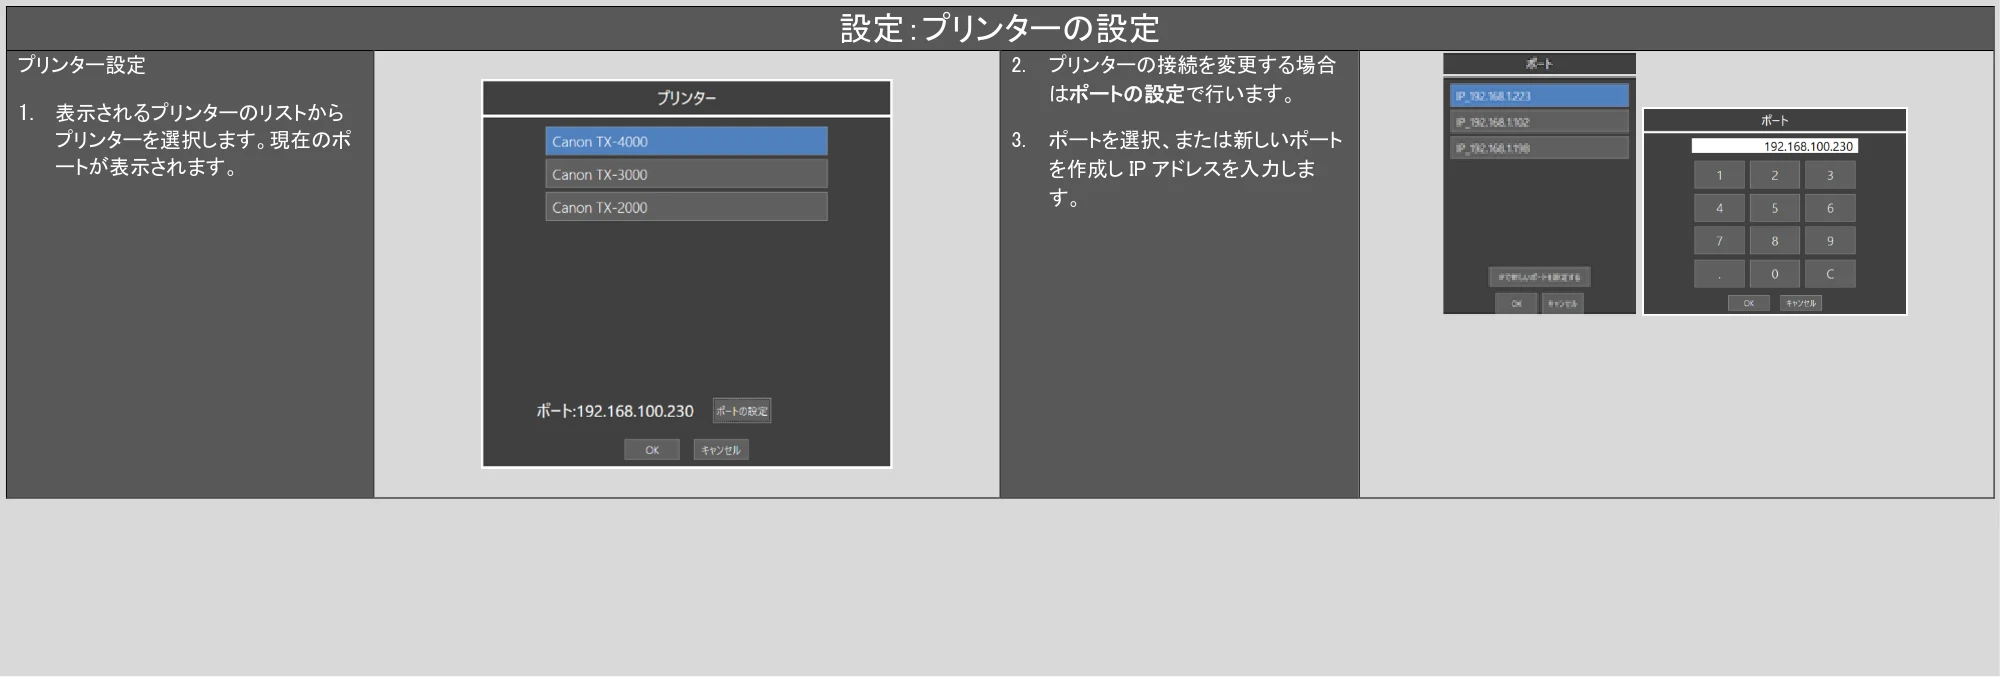Select port IP_192.168.1.223 in the port list

click(x=1539, y=96)
